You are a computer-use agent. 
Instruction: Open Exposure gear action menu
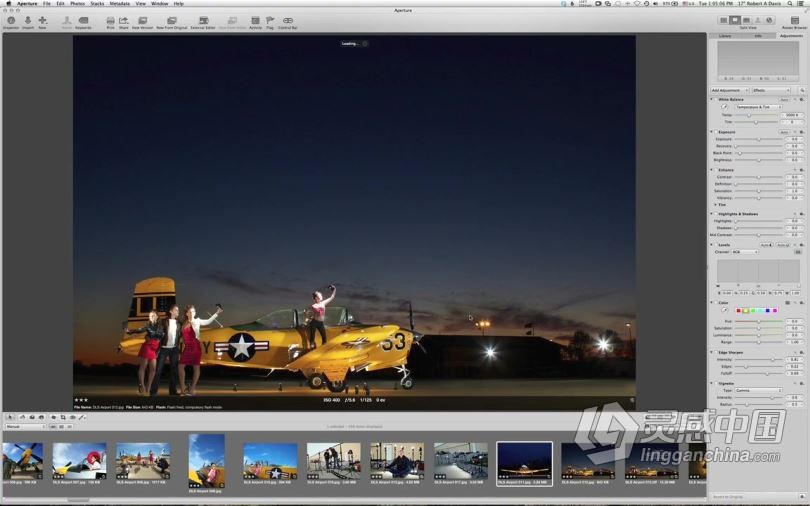click(802, 132)
